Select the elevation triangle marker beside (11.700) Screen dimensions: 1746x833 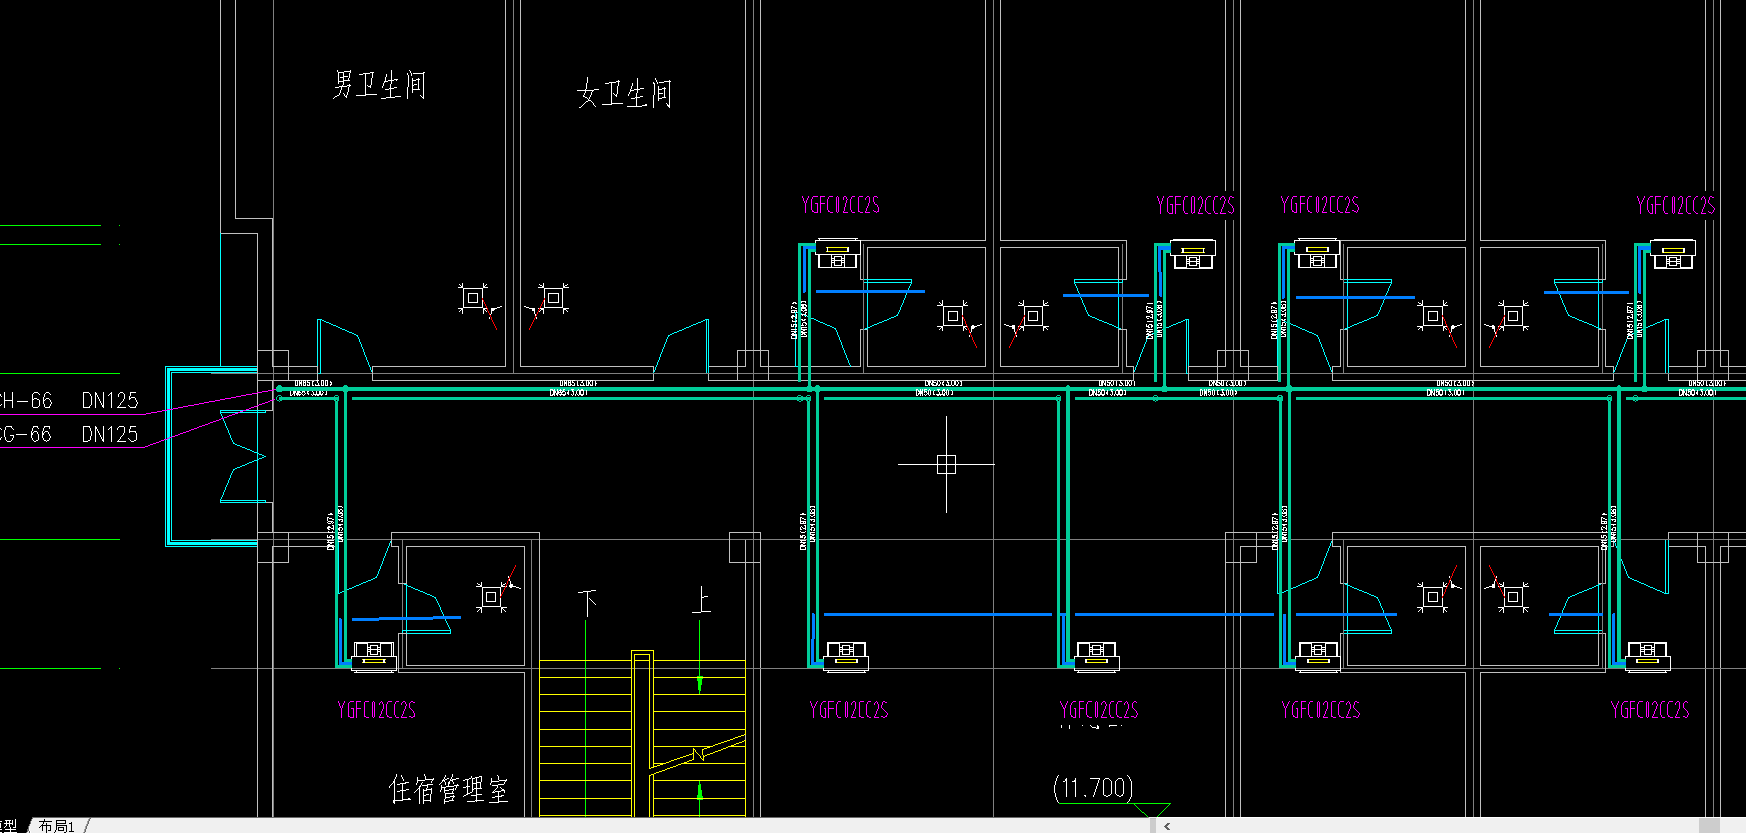click(1152, 810)
